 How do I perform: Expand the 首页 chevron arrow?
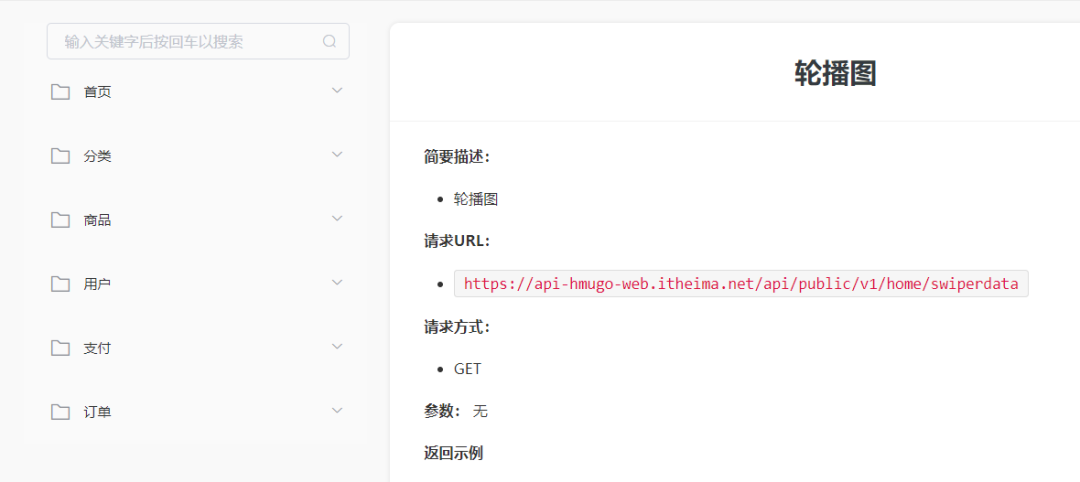[x=337, y=91]
